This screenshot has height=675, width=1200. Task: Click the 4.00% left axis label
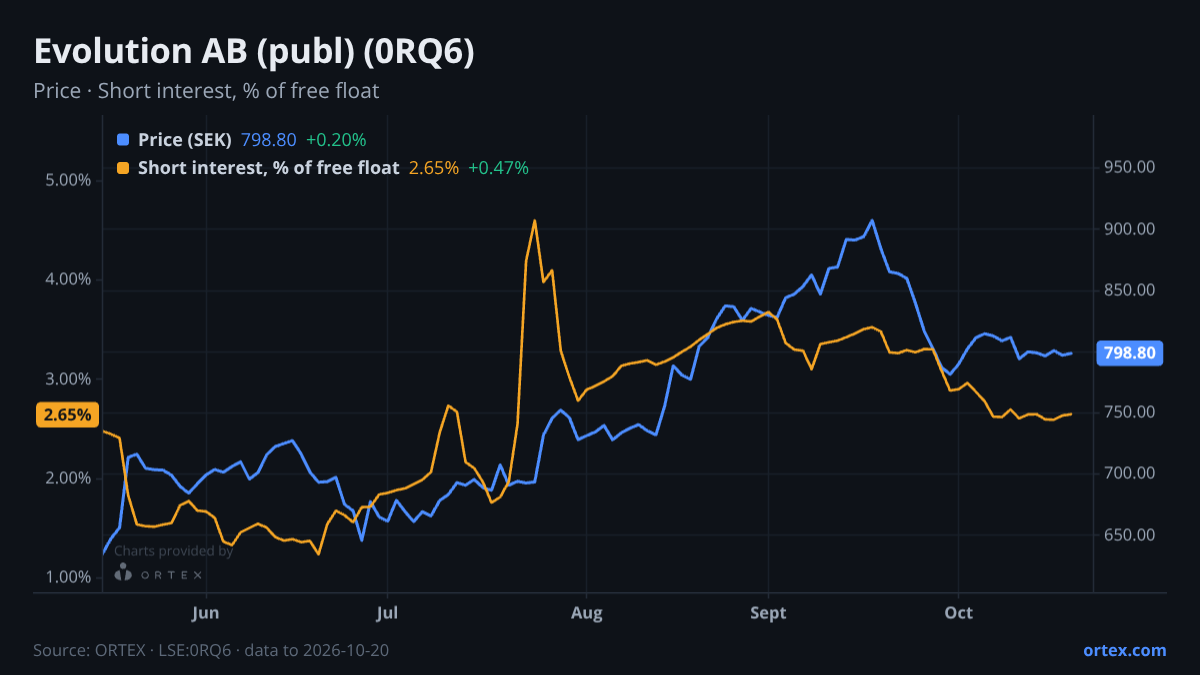click(69, 279)
